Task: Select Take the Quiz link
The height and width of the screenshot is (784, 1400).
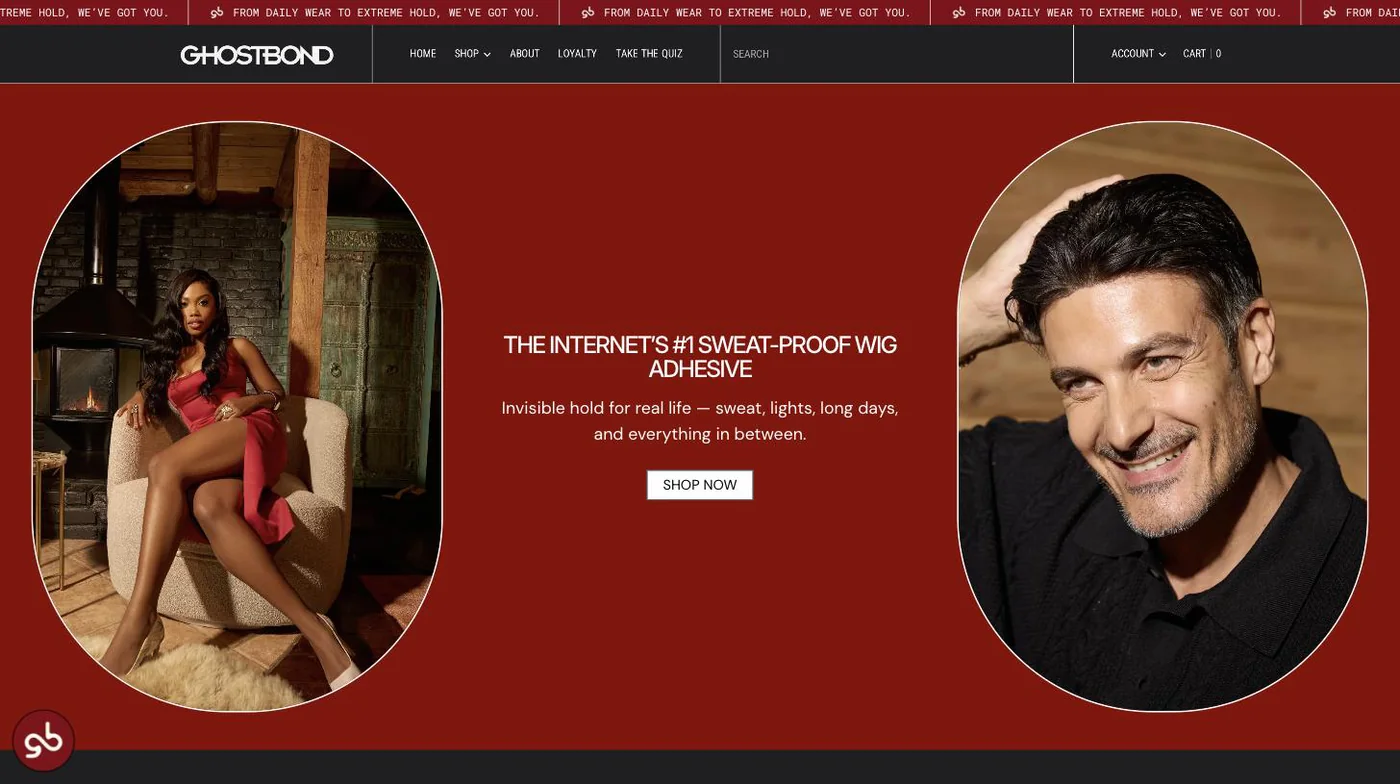Action: (649, 54)
